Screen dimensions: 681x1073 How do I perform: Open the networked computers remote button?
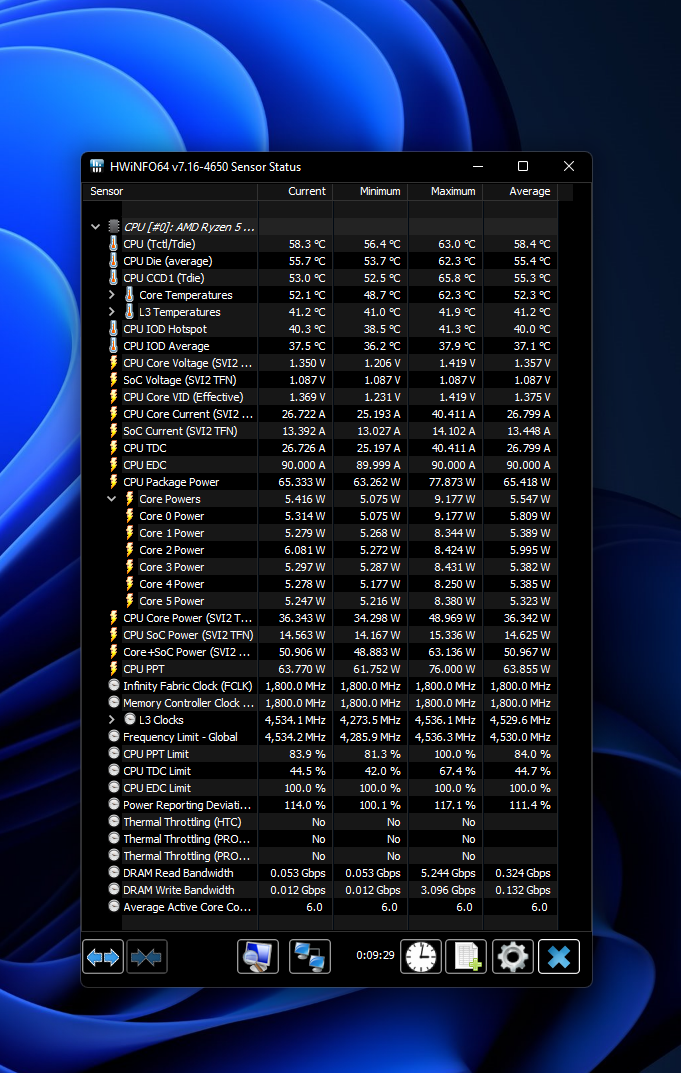coord(310,956)
